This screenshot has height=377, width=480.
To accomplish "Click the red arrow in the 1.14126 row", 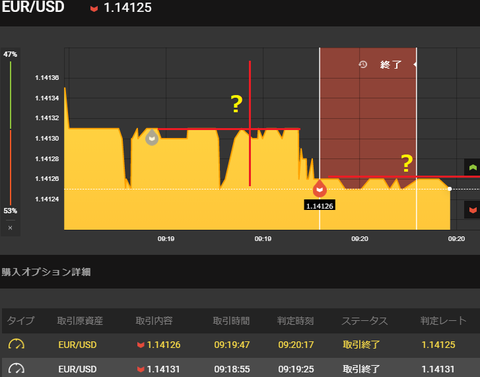I will [141, 345].
